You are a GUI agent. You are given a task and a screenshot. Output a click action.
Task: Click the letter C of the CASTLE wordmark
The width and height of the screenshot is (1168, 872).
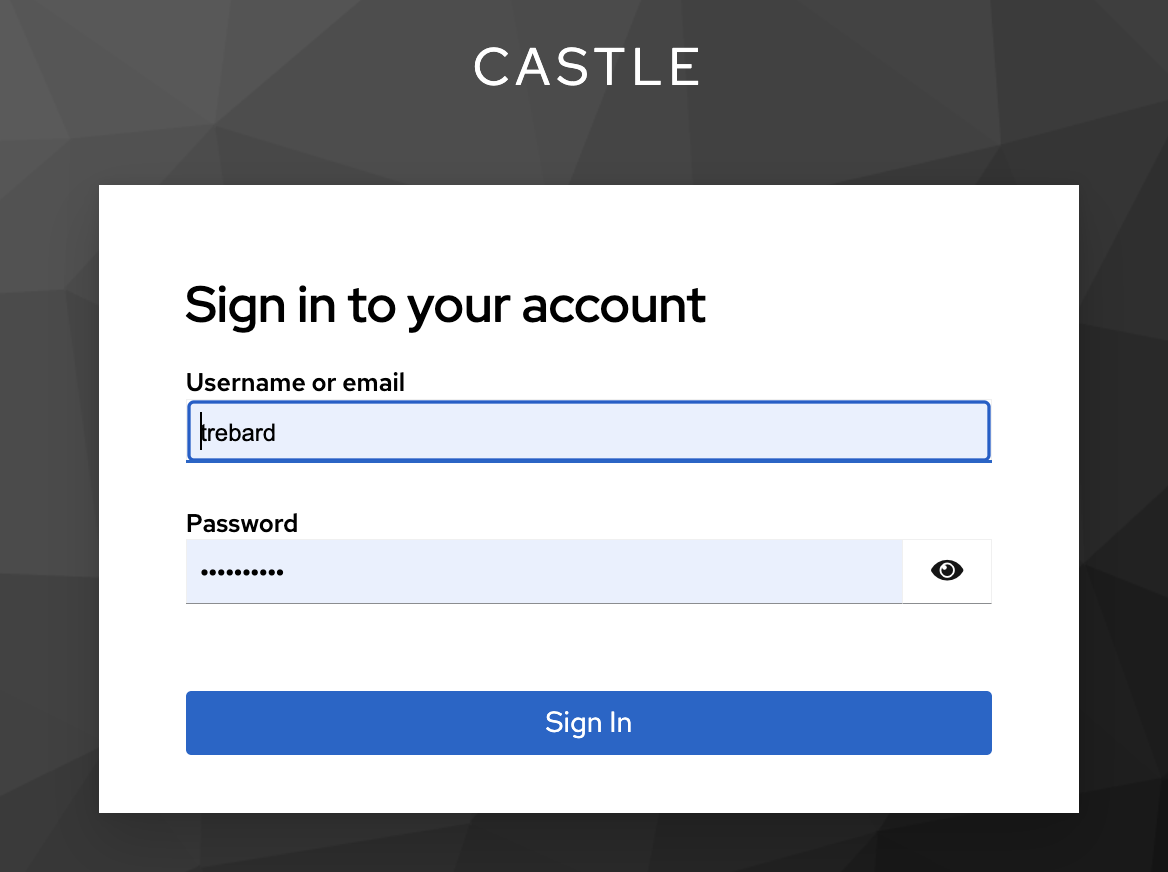(x=492, y=67)
